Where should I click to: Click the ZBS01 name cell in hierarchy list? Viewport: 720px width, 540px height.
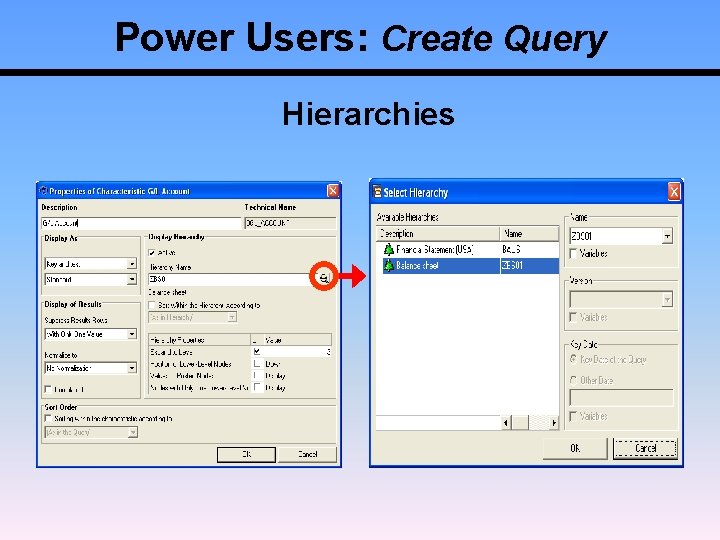point(529,265)
